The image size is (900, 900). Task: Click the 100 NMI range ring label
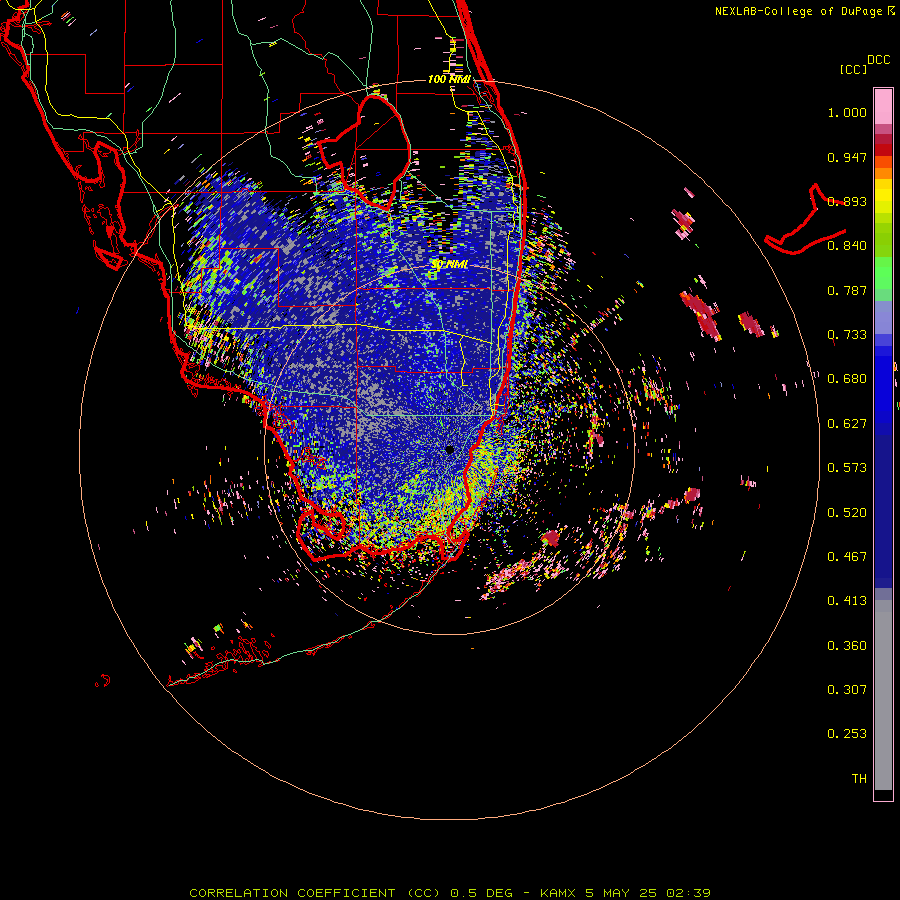point(449,79)
